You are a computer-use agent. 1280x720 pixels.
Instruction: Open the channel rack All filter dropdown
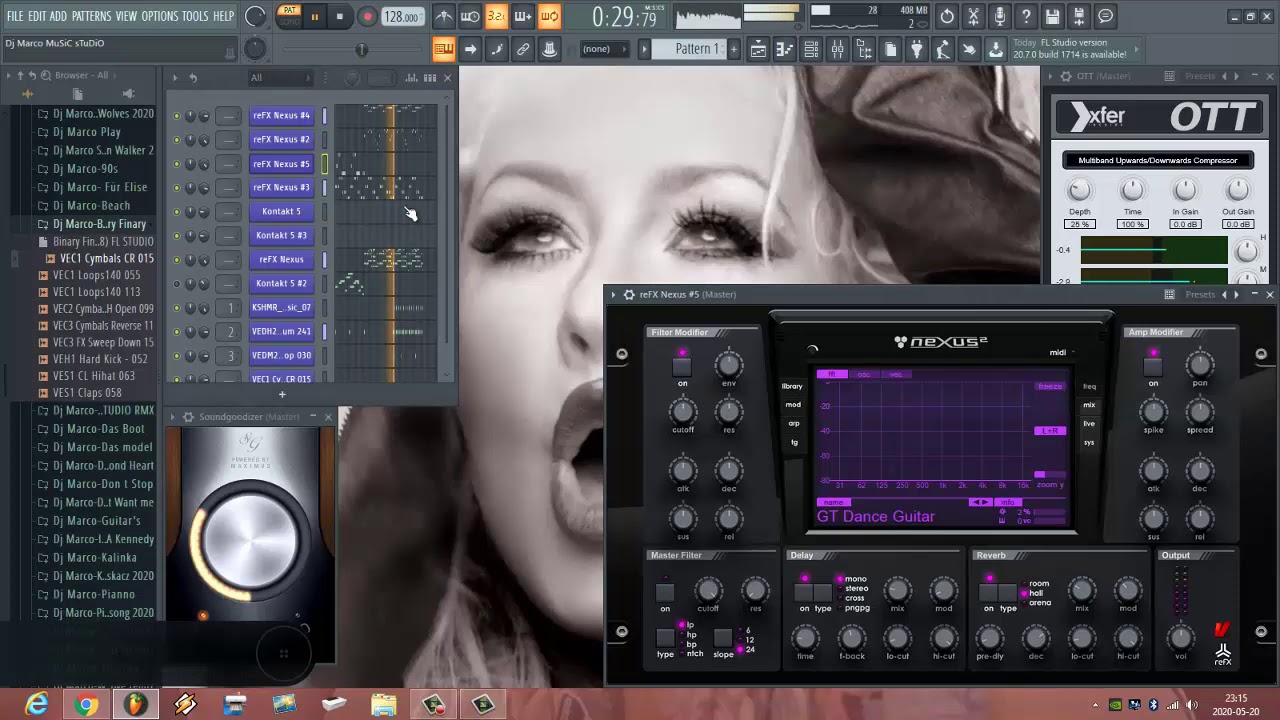280,77
